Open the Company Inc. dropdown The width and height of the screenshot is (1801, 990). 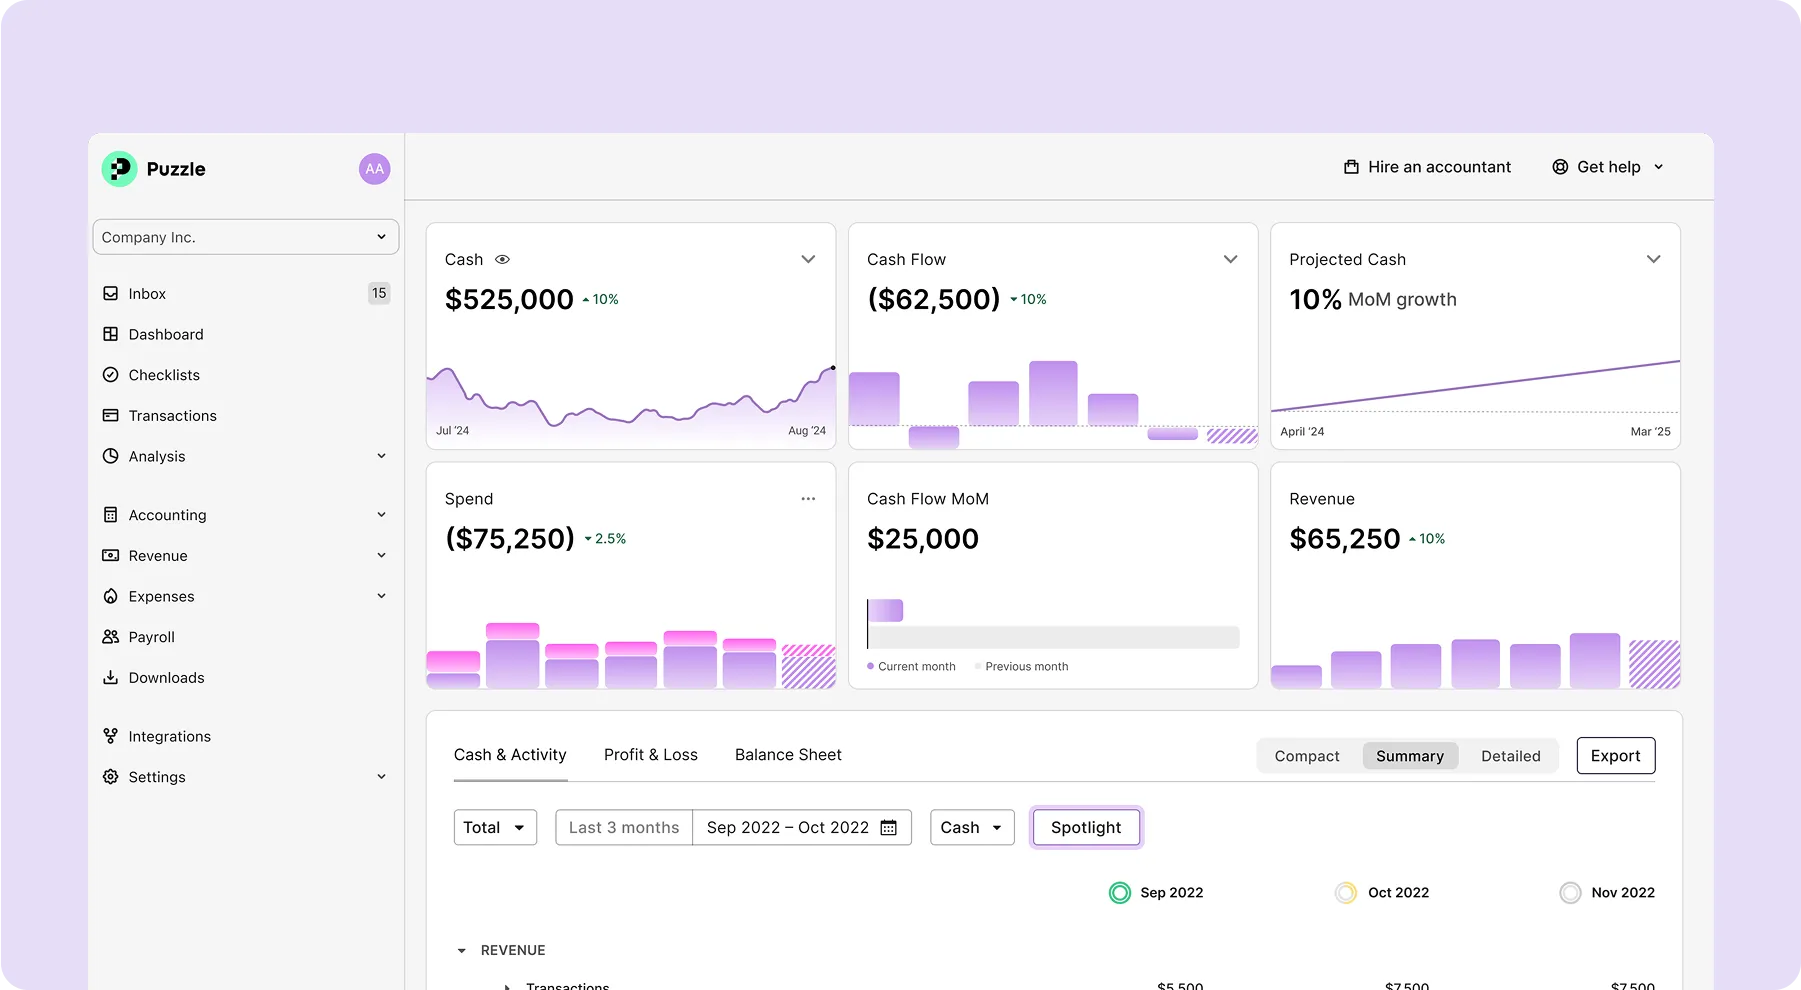pos(246,237)
